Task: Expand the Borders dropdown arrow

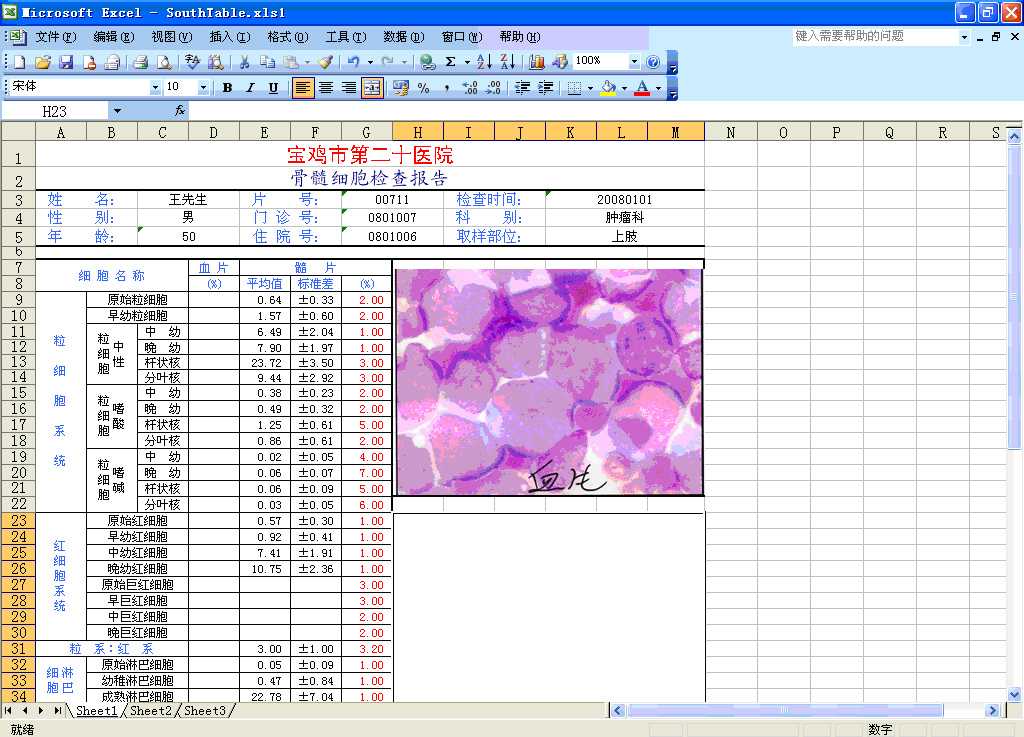Action: tap(590, 88)
